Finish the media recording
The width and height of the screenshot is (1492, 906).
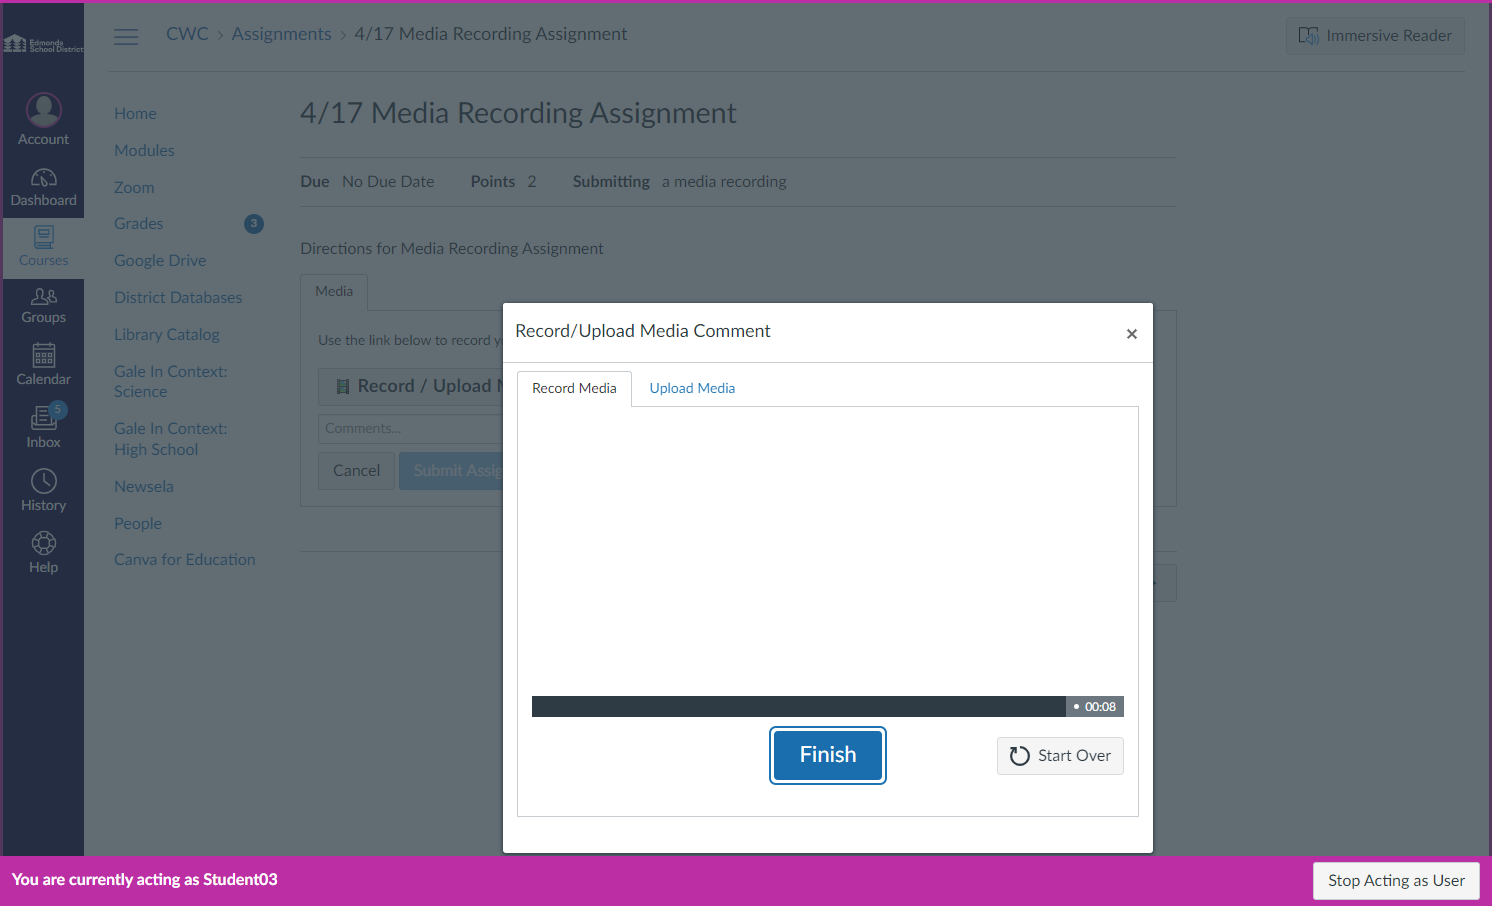828,755
